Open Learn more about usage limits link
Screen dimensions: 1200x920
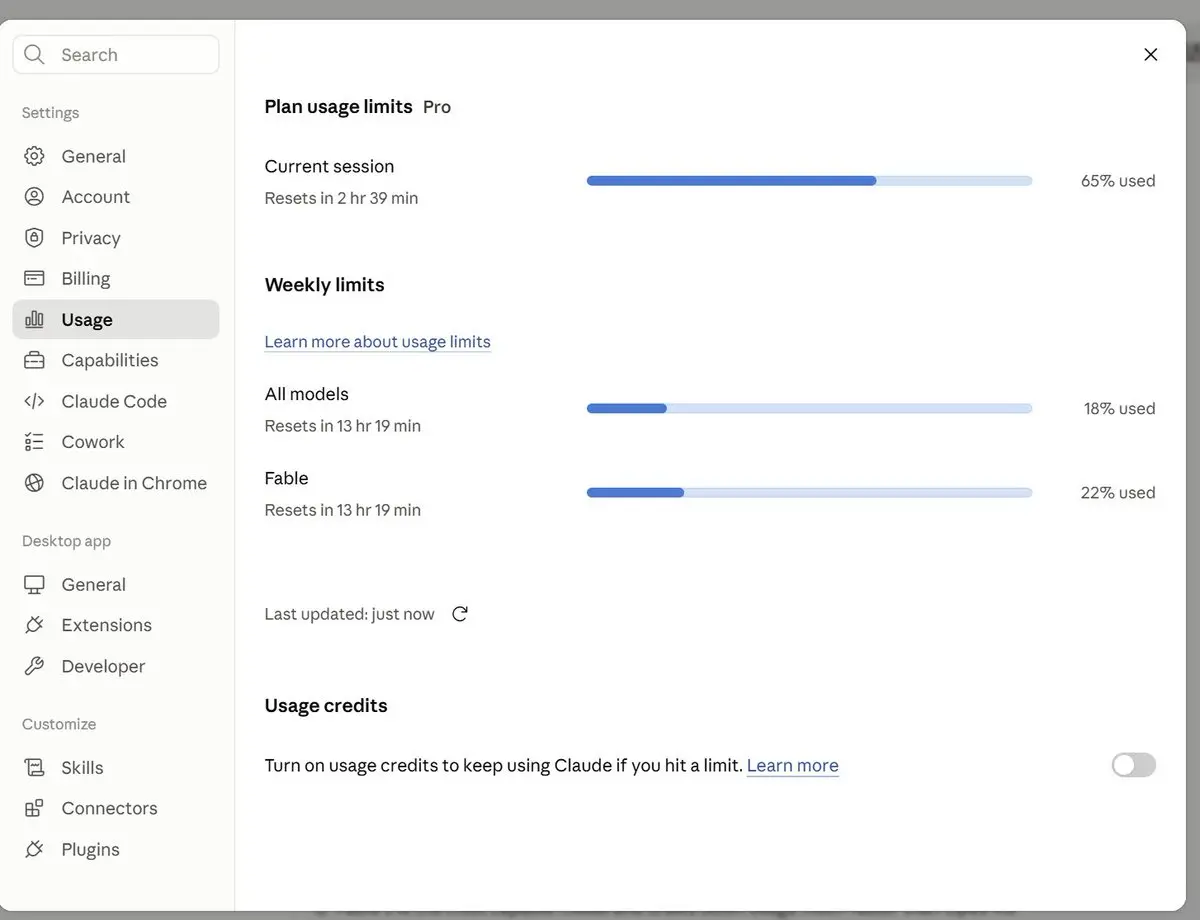click(x=377, y=342)
